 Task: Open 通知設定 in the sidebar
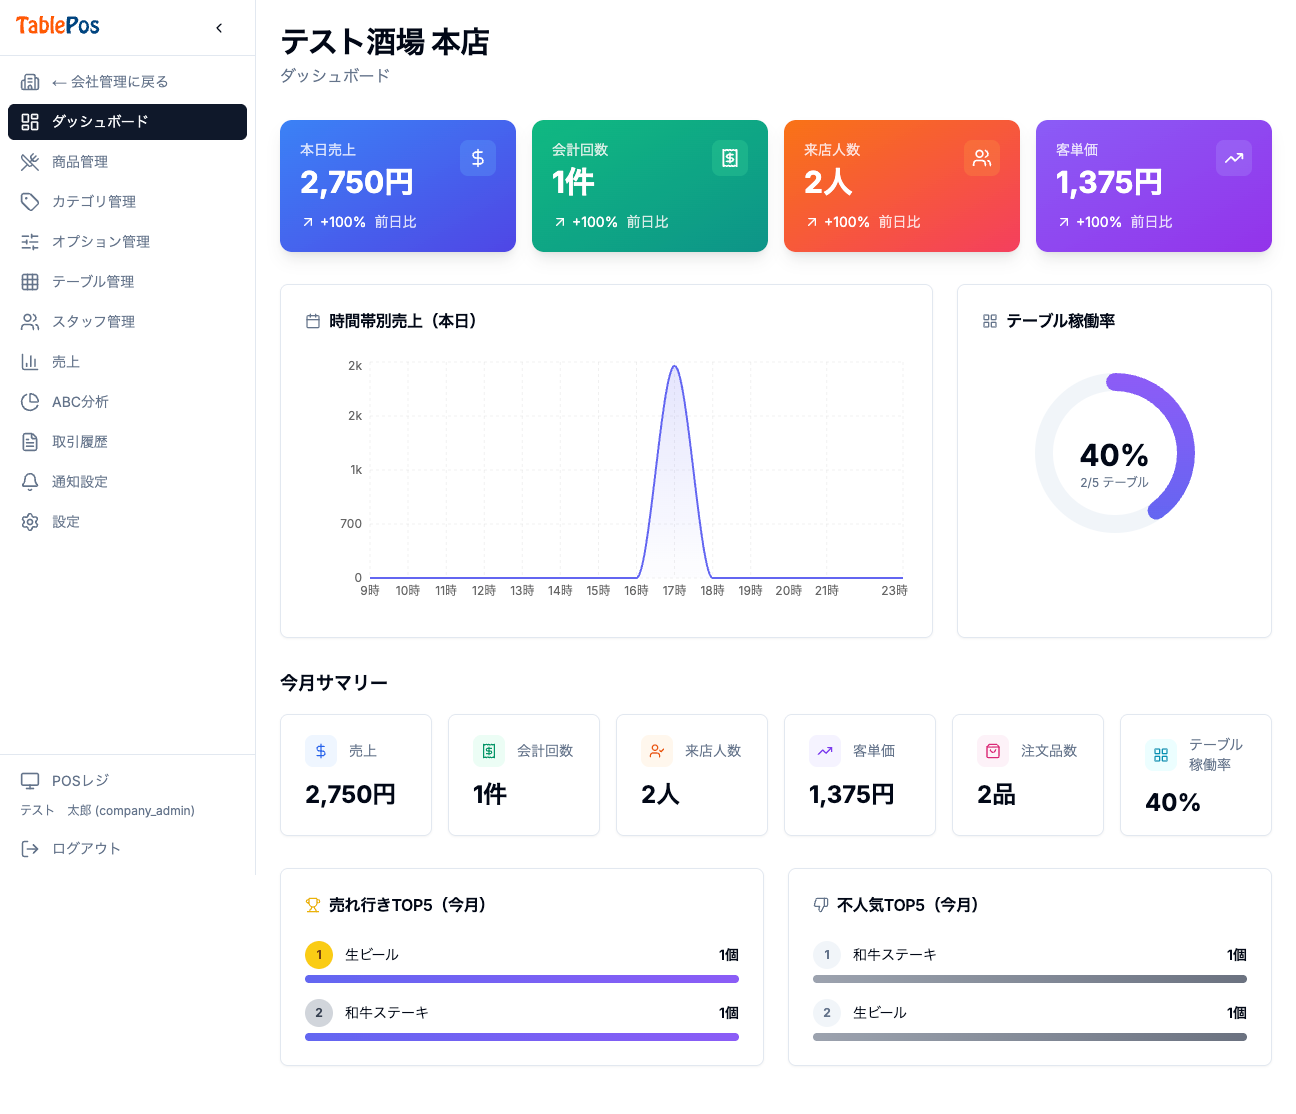[x=127, y=482]
